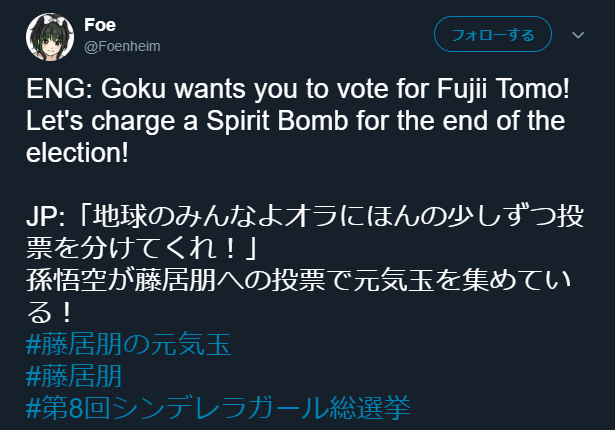
Task: Open the tweet options chevron menu
Action: coord(578,35)
